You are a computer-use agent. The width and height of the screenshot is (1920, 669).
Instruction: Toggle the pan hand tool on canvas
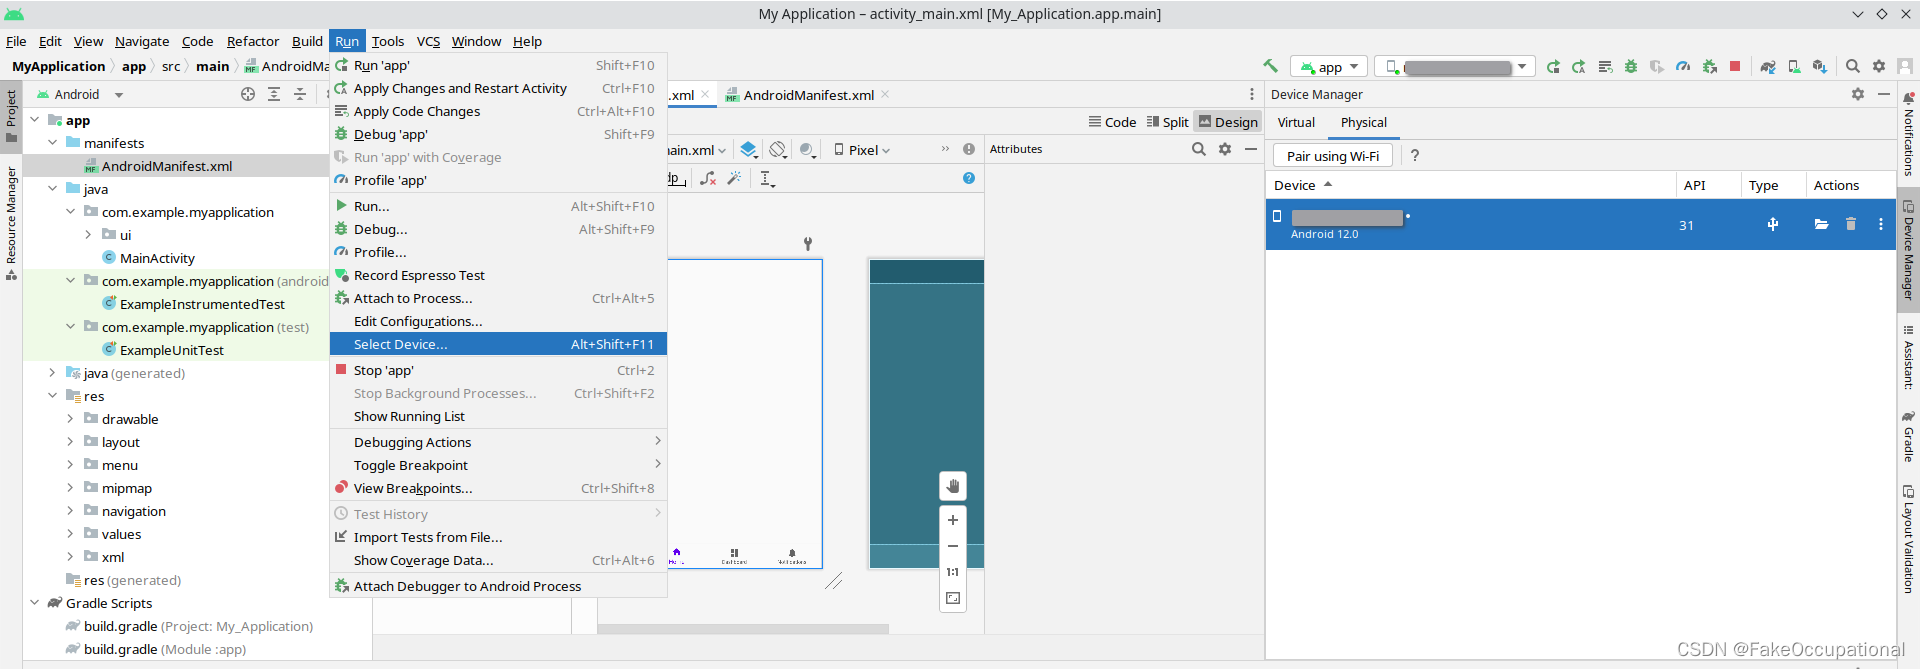[x=953, y=486]
